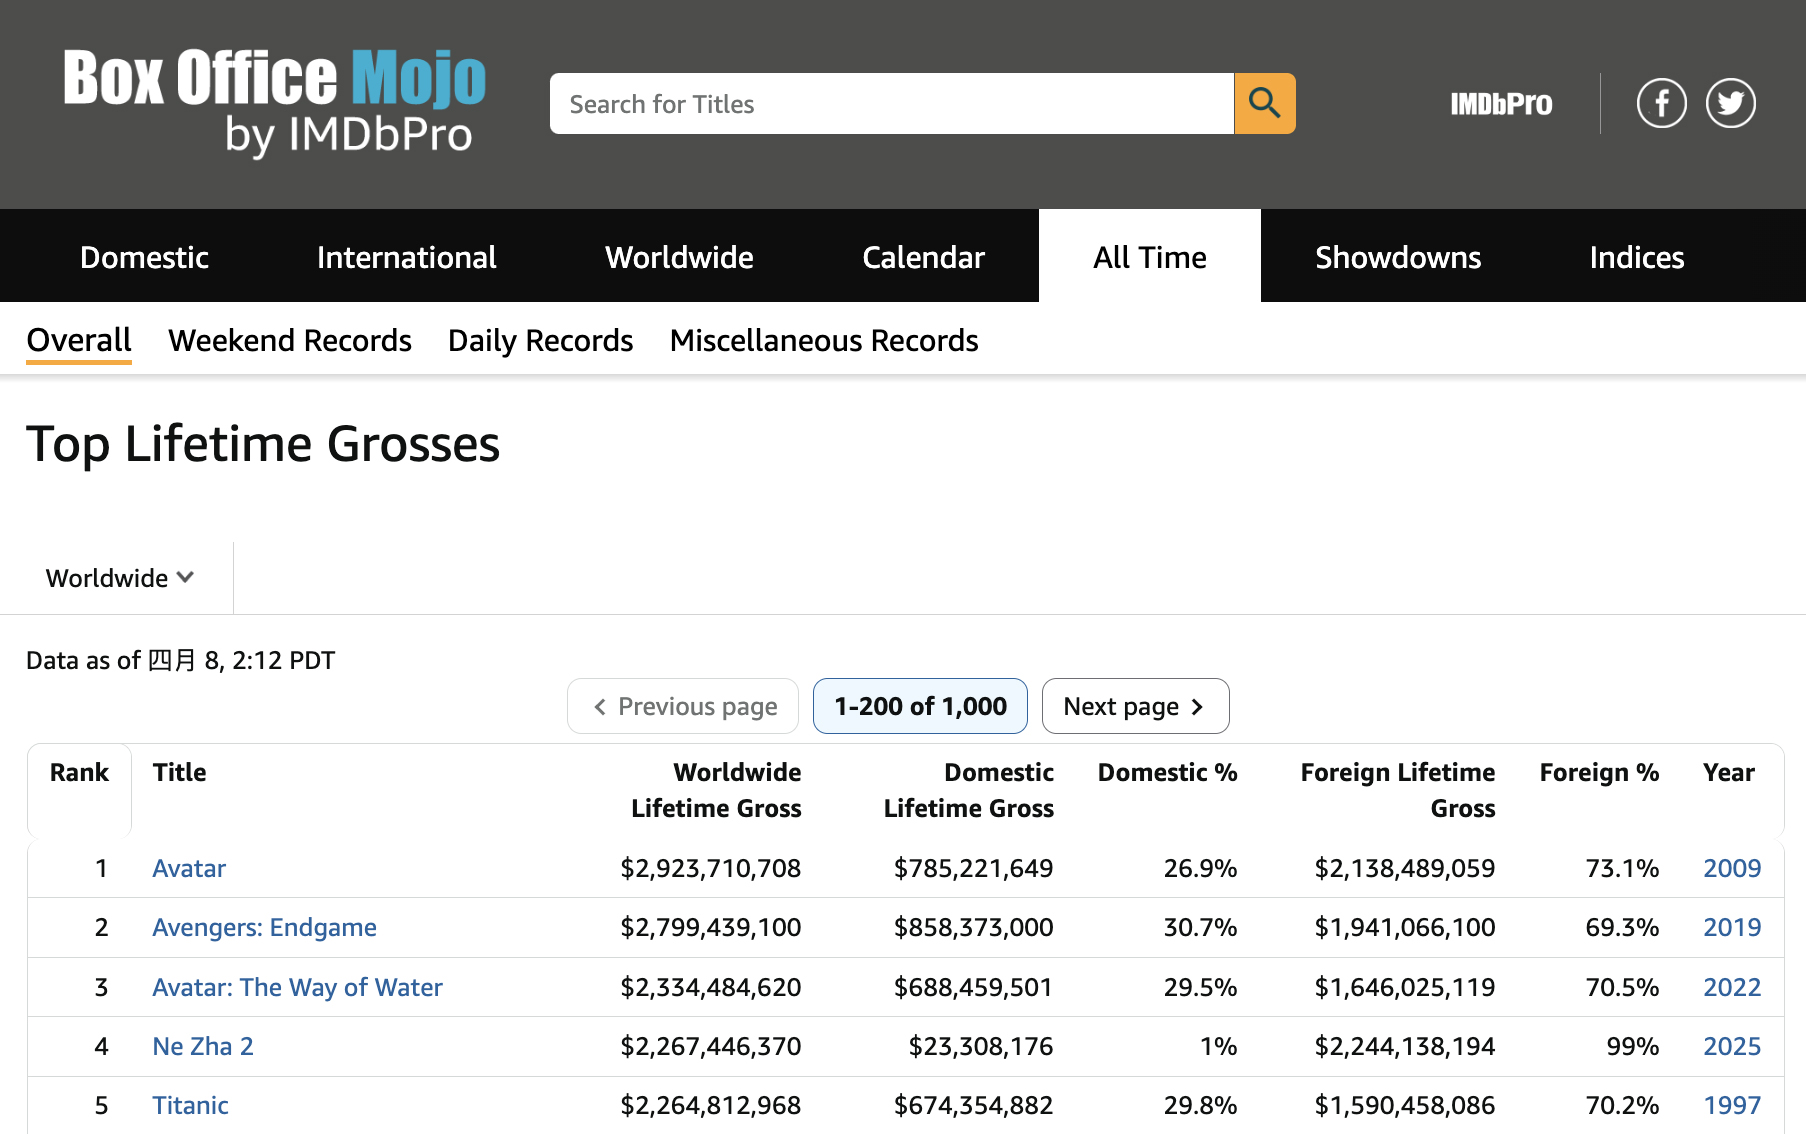Viewport: 1806px width, 1134px height.
Task: Switch to the Daily Records tab
Action: (x=540, y=340)
